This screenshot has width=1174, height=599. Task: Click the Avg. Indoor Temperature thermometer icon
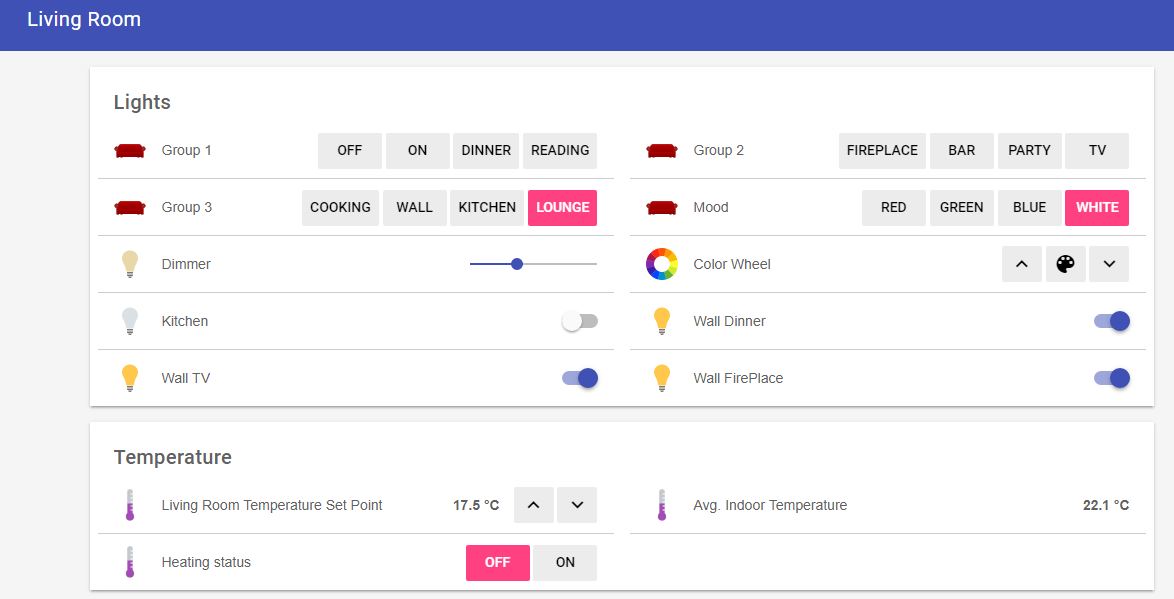(x=661, y=505)
